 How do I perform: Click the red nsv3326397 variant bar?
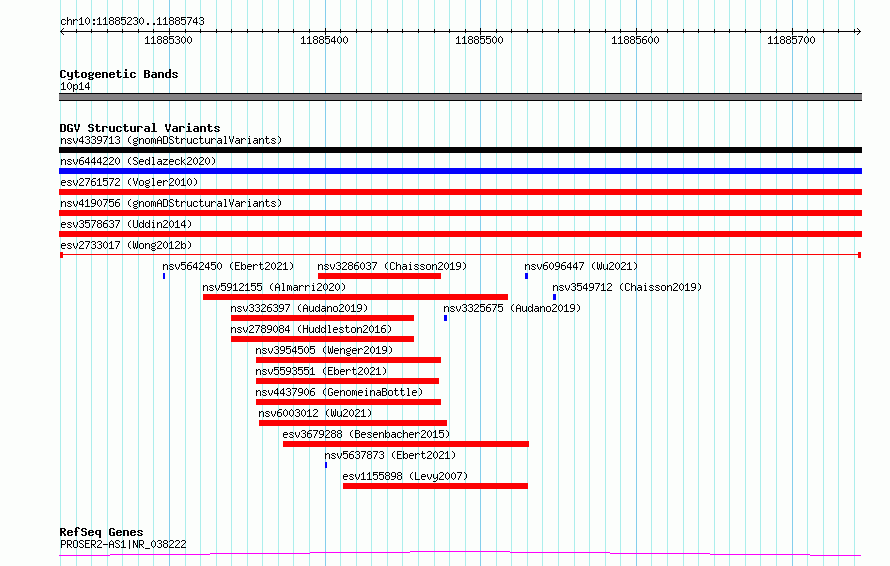point(322,318)
